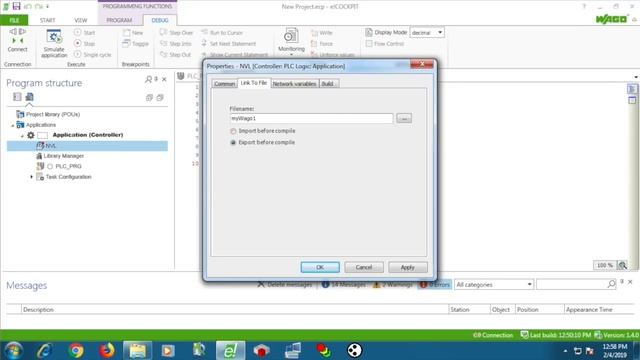The height and width of the screenshot is (360, 640).
Task: Click the second view icon under Program structure
Action: [x=29, y=97]
